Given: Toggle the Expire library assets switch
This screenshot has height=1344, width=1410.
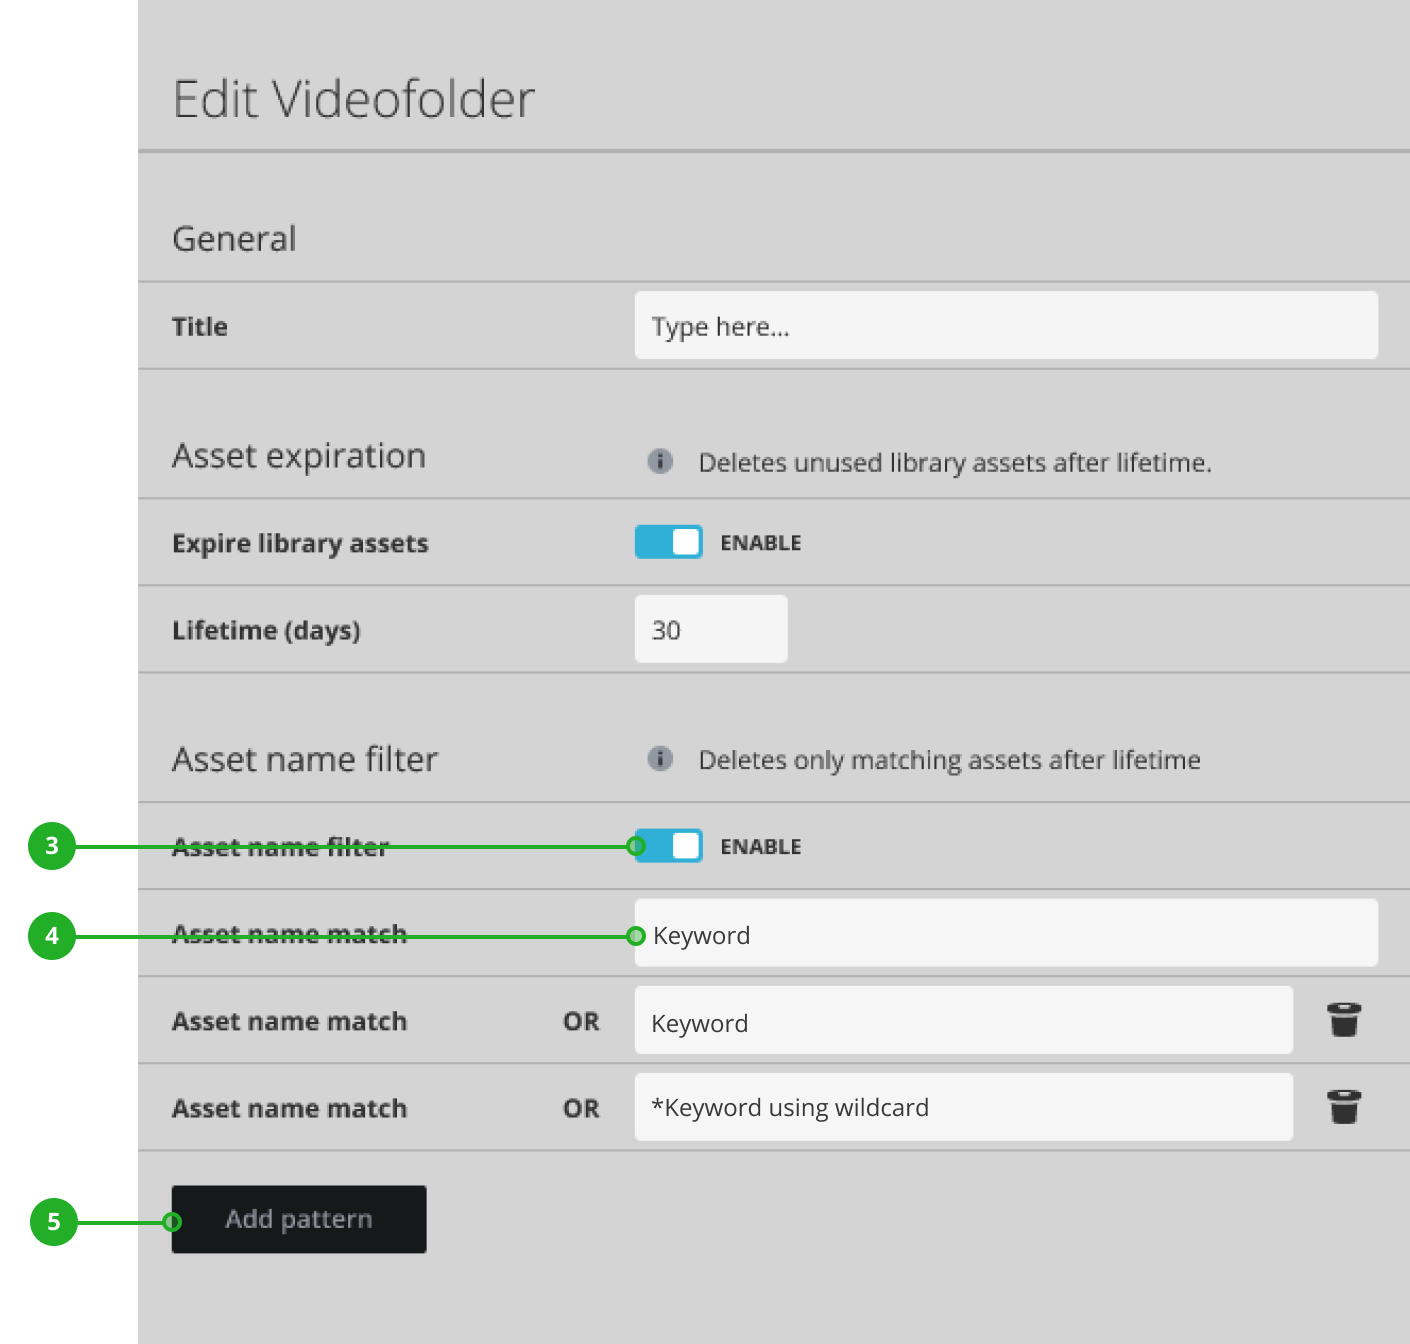Looking at the screenshot, I should [x=669, y=542].
